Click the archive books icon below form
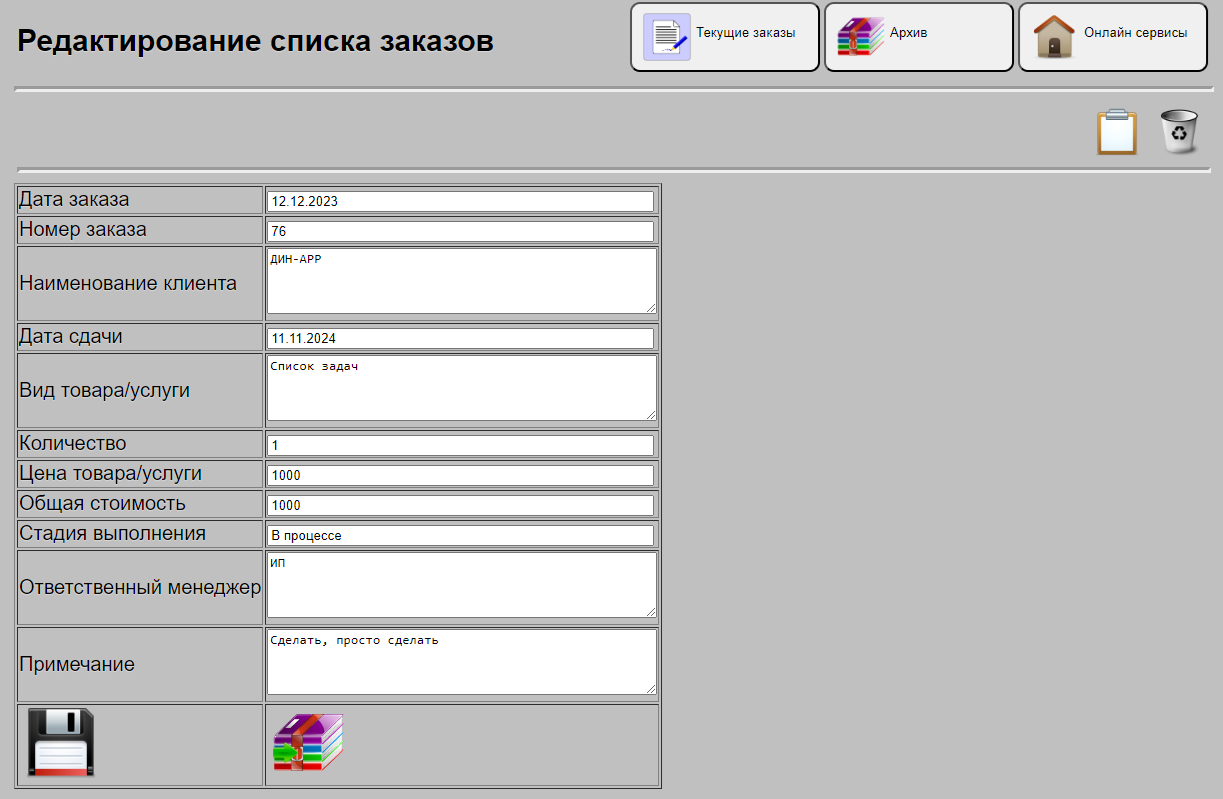 click(308, 742)
